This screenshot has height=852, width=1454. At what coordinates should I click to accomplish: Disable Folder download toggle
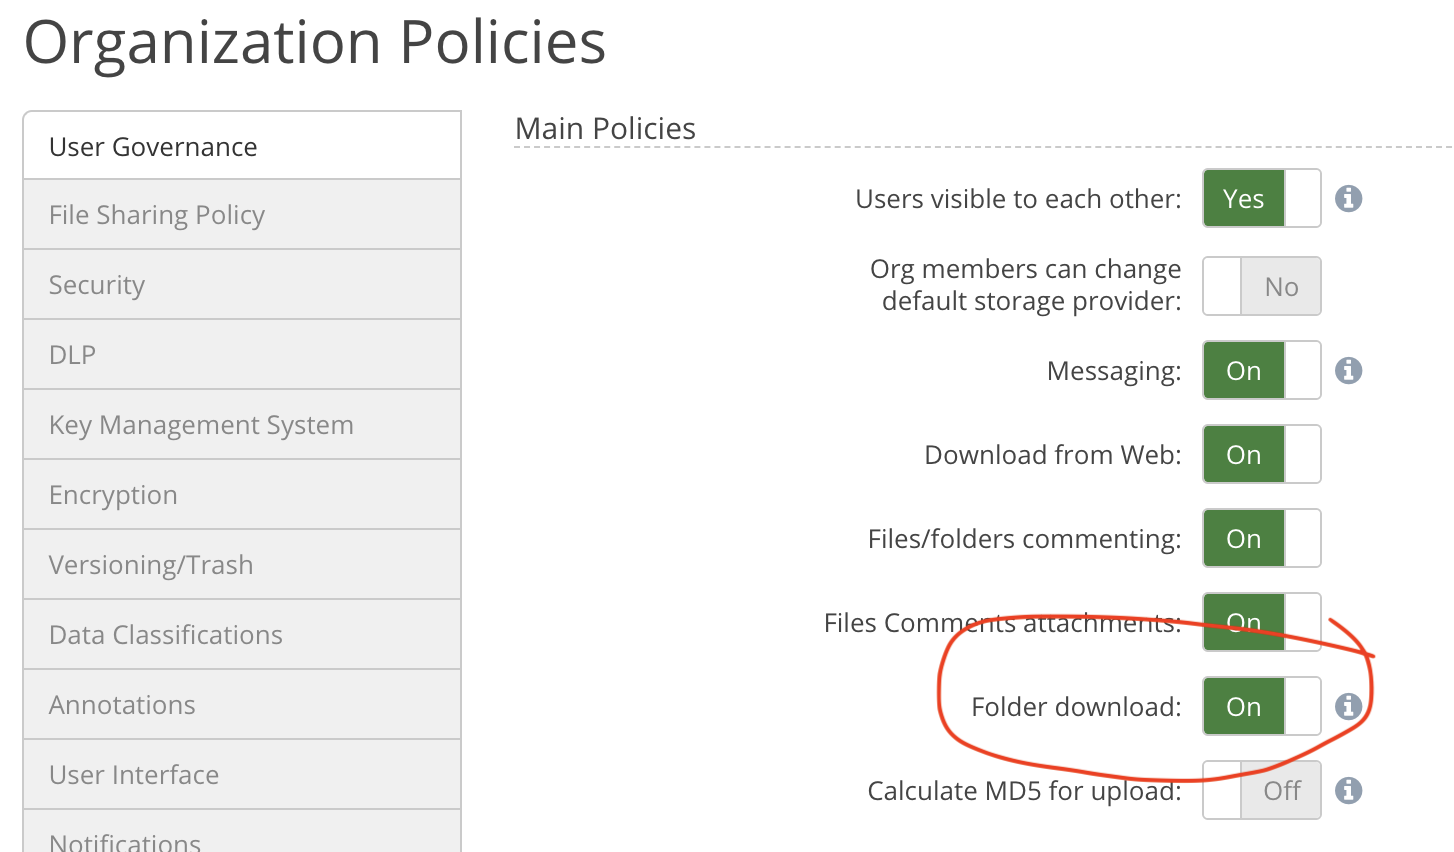click(x=1261, y=707)
